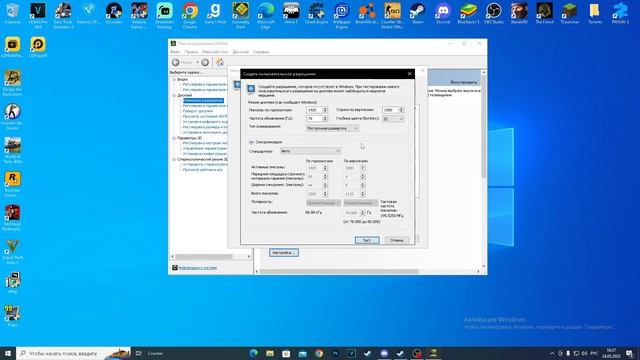640x360 pixels.
Task: Open scan type dropdown in dialog
Action: 332,128
